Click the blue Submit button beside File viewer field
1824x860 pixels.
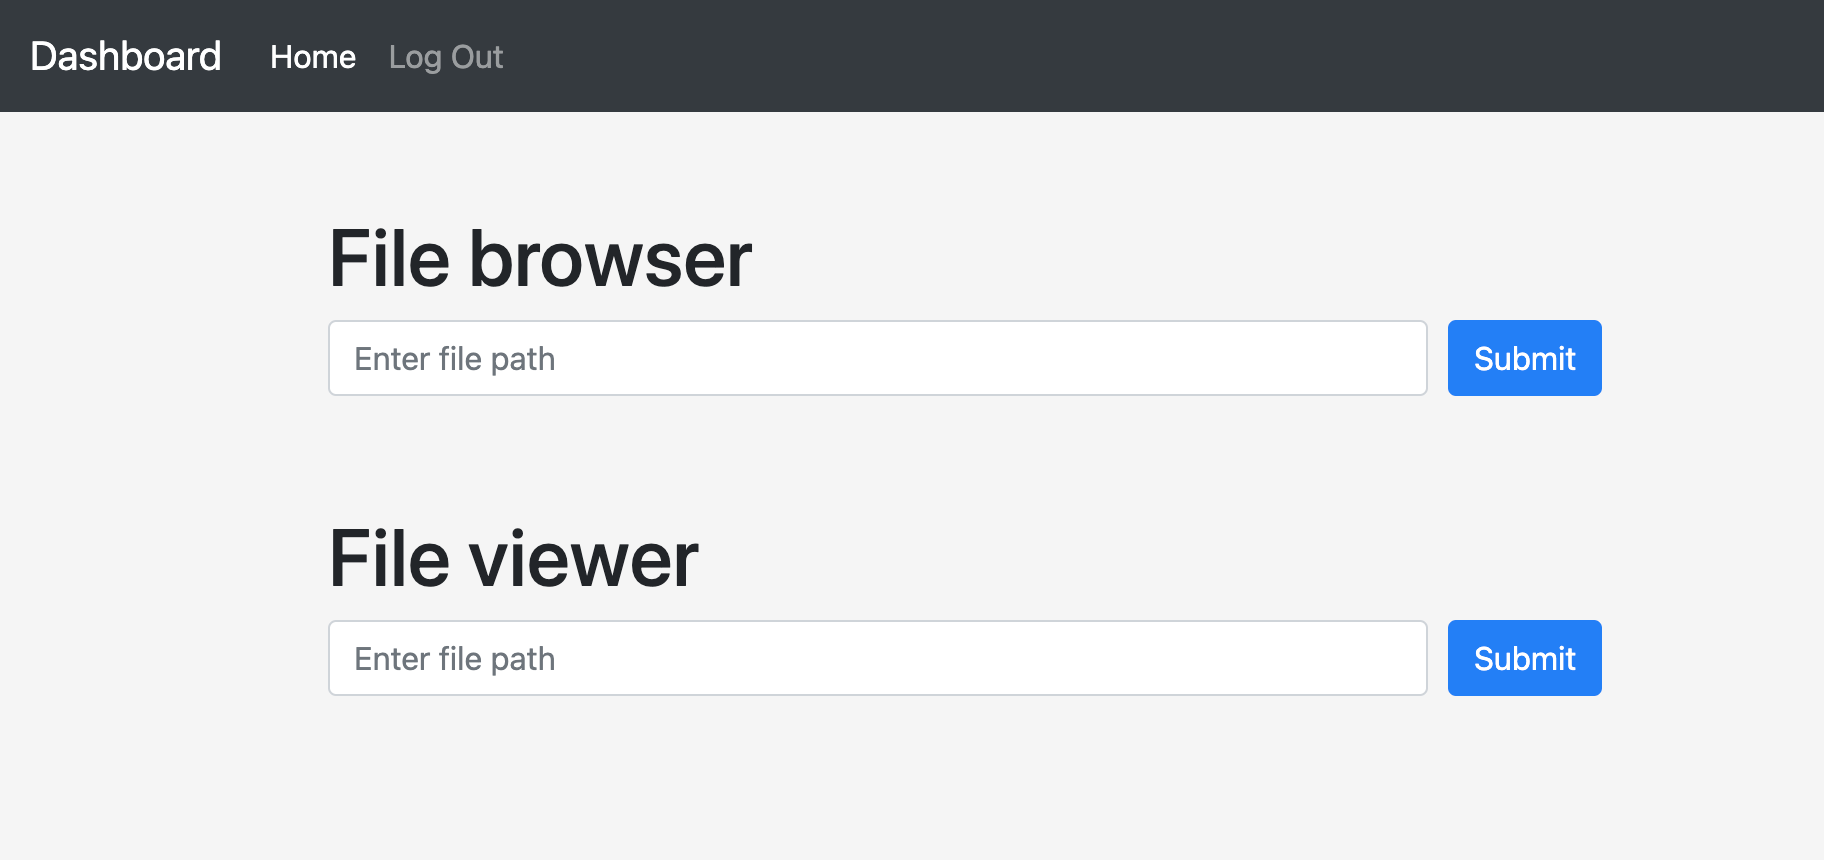(x=1525, y=658)
